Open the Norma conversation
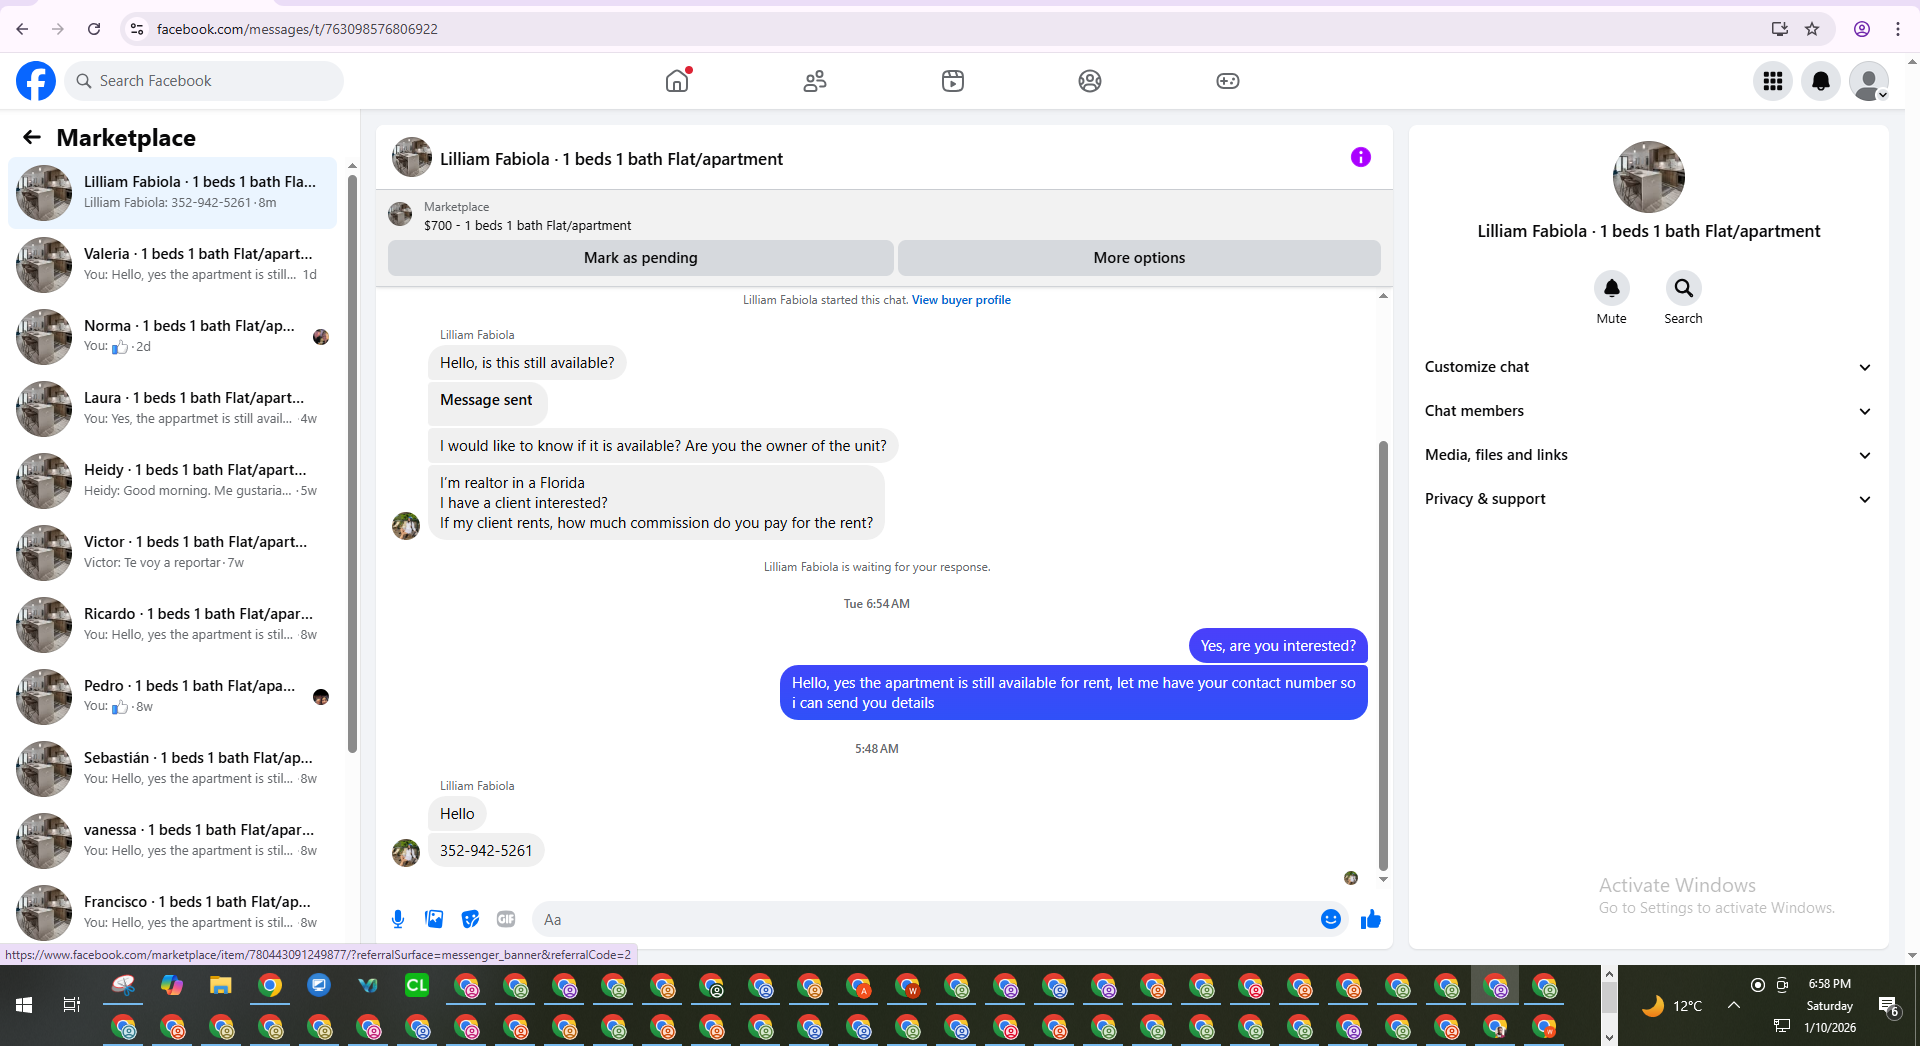 pos(172,336)
